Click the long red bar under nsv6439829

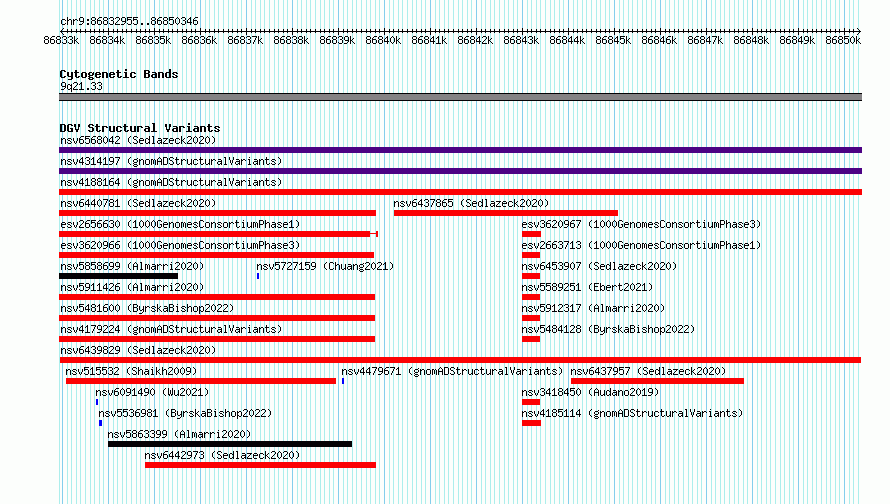[460, 360]
